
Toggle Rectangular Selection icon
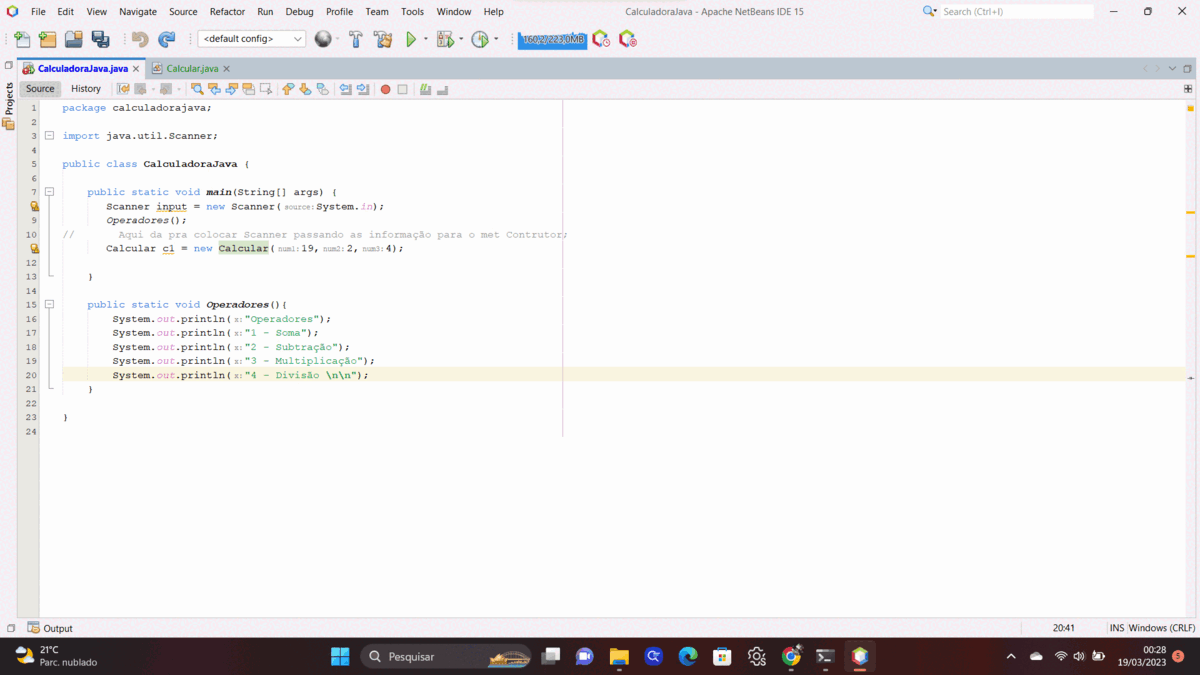[266, 89]
